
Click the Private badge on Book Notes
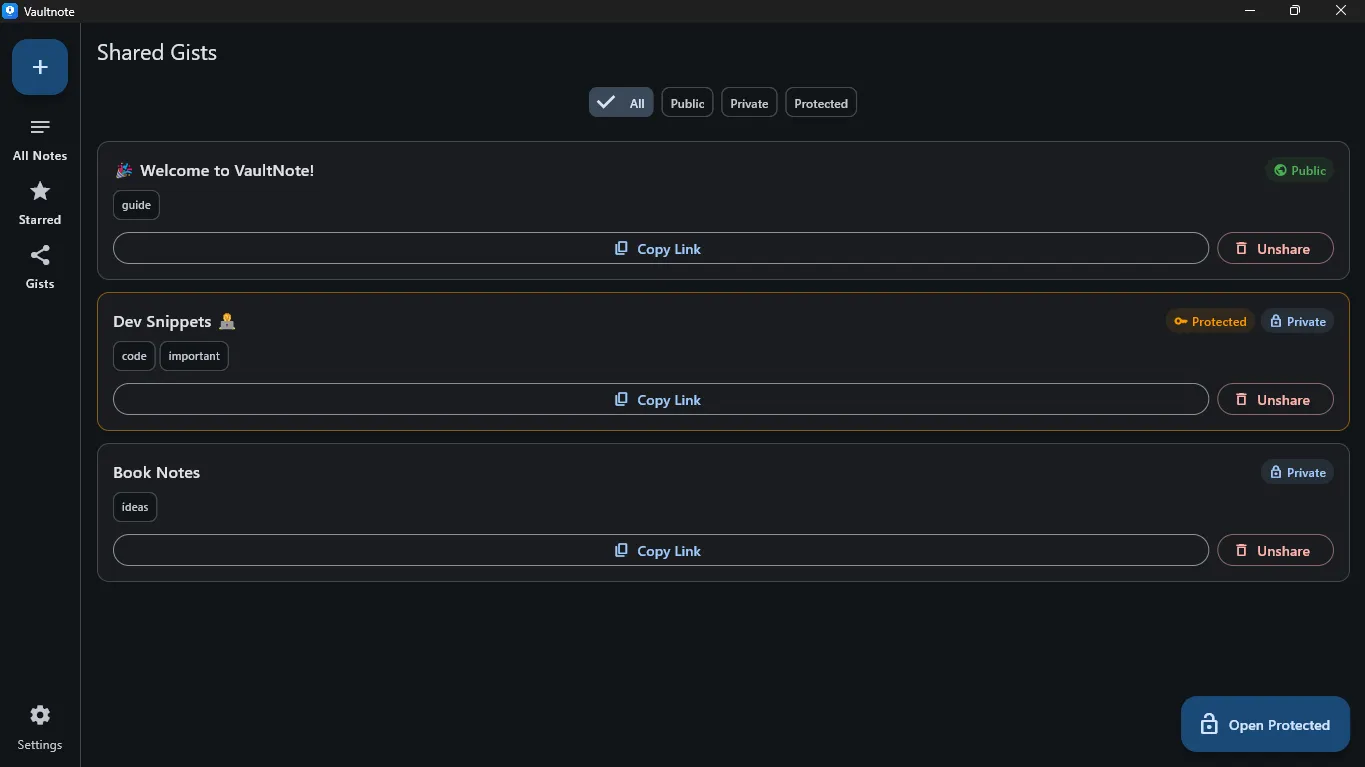point(1297,472)
